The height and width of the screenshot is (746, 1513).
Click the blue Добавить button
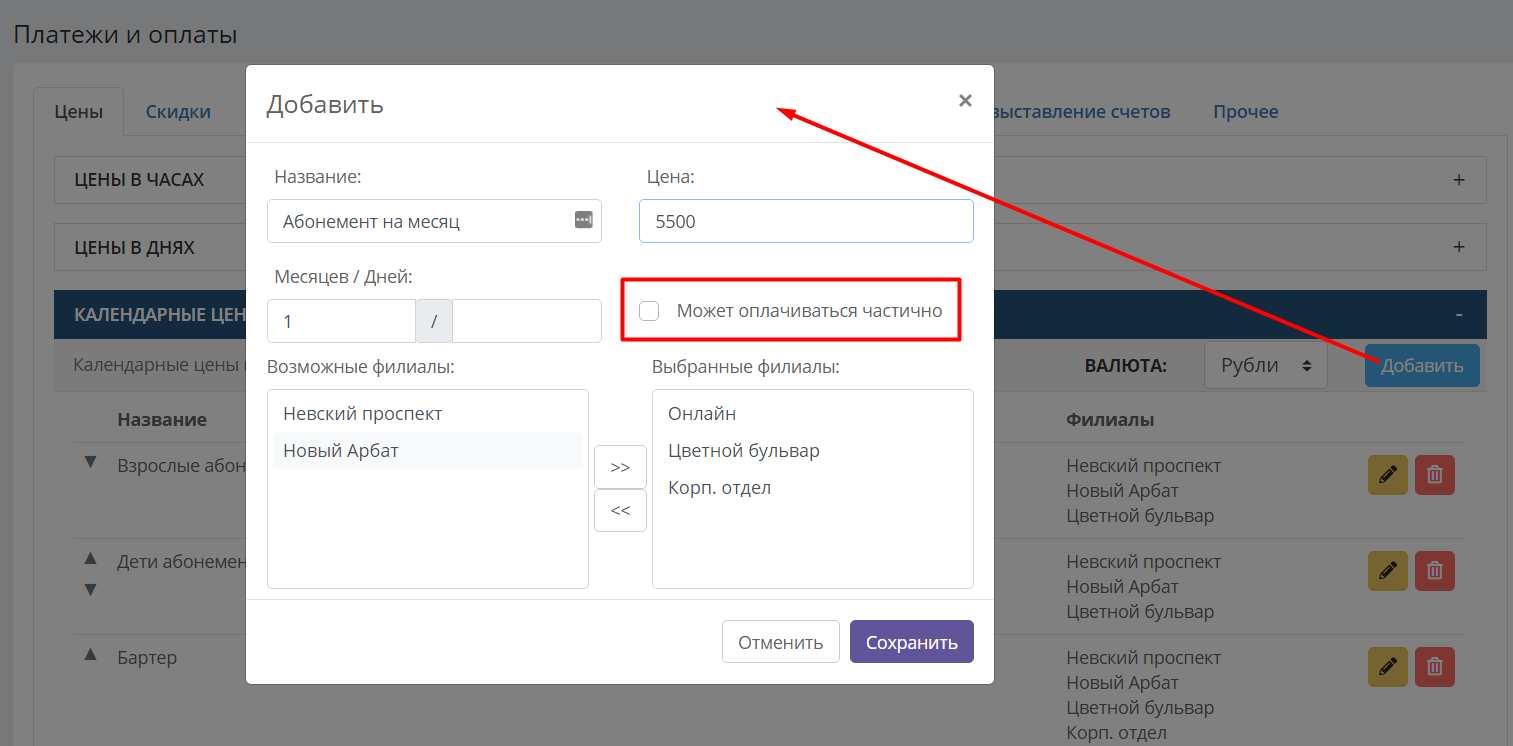pyautogui.click(x=1422, y=365)
